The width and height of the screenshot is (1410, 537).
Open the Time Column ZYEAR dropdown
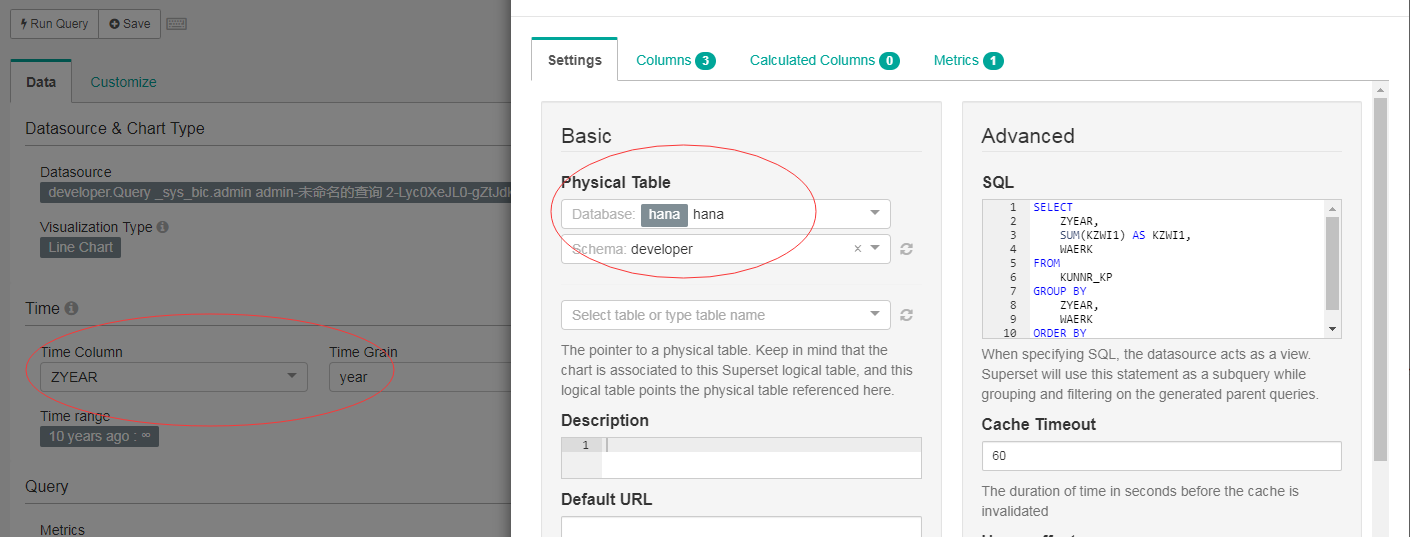[174, 377]
